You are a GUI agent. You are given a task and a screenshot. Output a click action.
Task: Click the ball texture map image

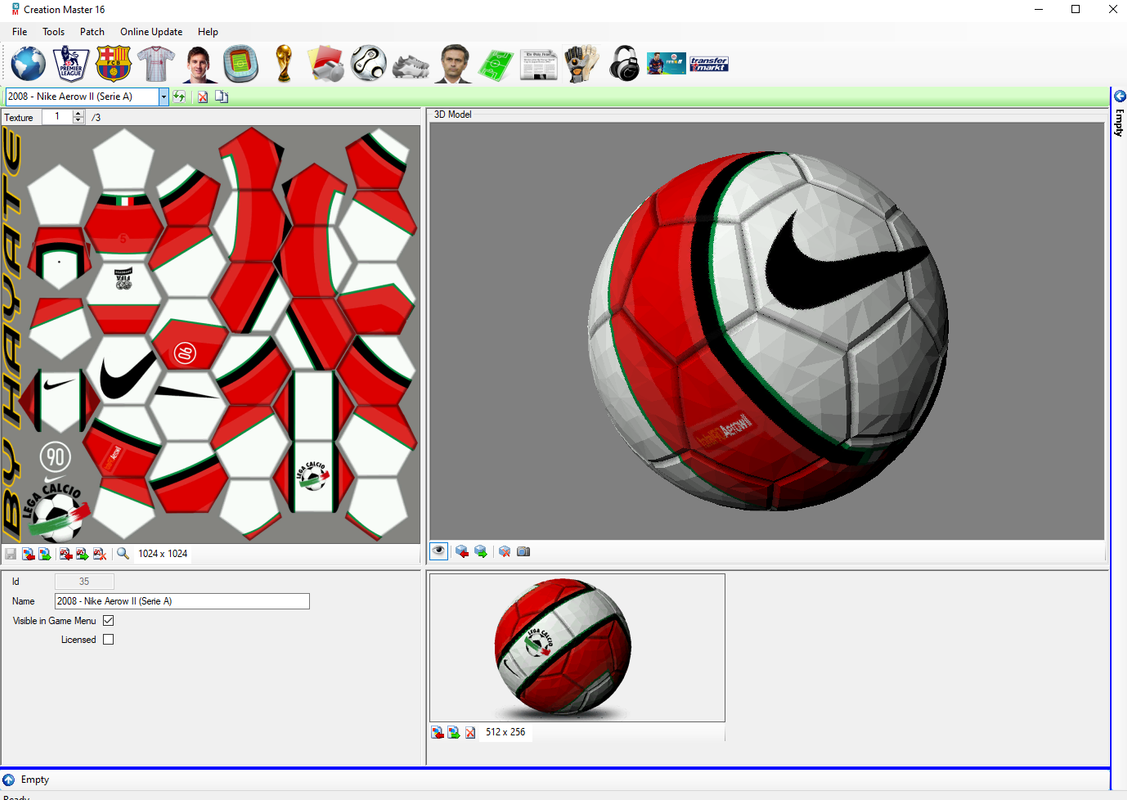tap(211, 334)
